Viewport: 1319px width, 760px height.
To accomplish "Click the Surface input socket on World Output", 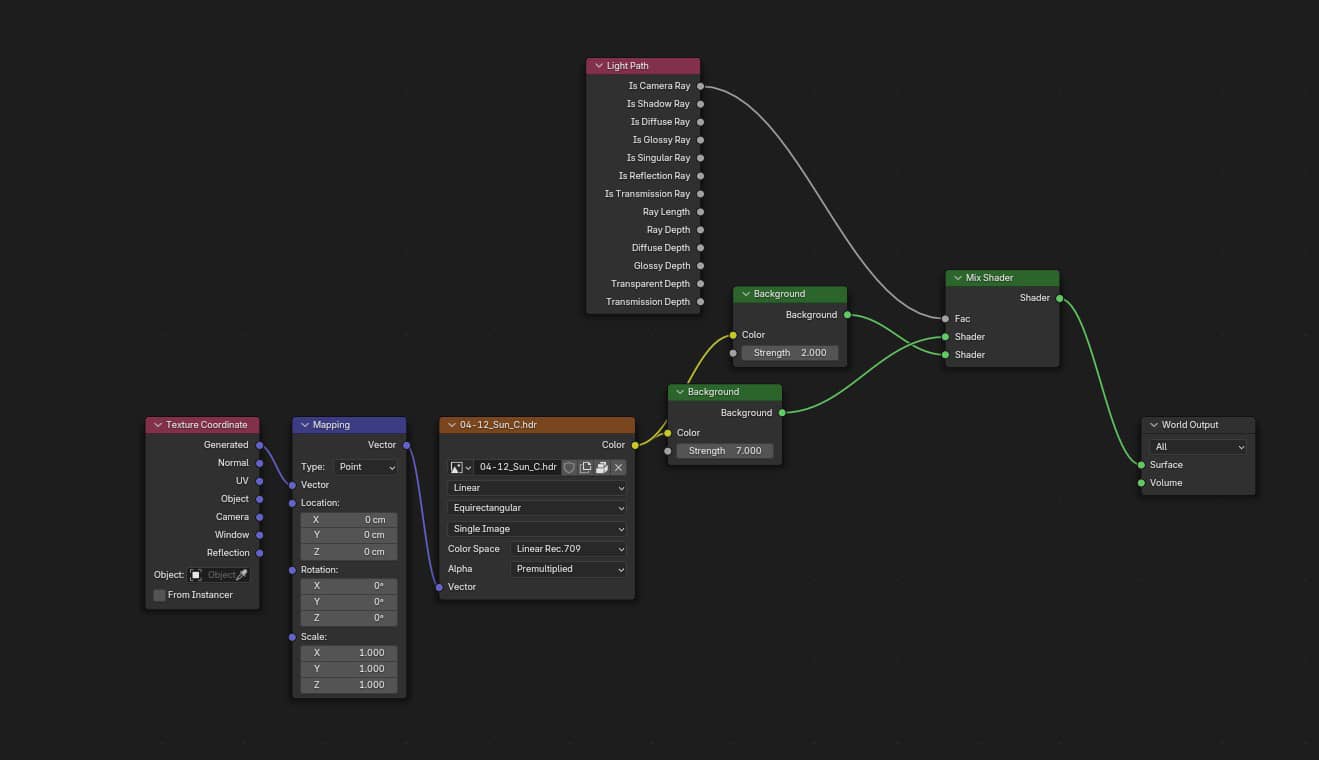I will pyautogui.click(x=1141, y=465).
